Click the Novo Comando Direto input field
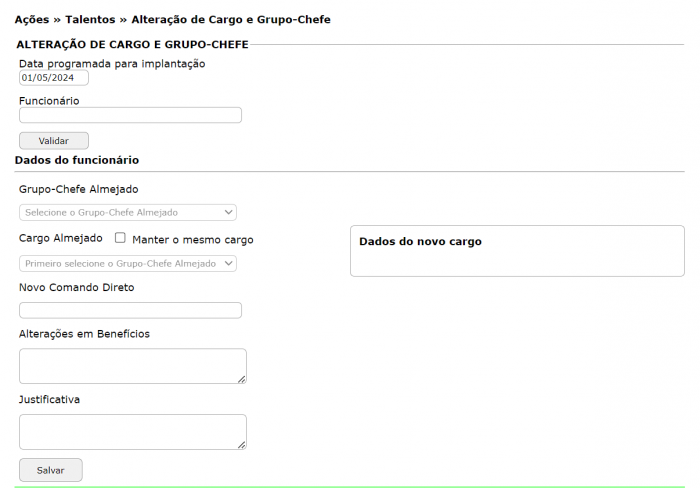The height and width of the screenshot is (488, 700). click(x=130, y=310)
